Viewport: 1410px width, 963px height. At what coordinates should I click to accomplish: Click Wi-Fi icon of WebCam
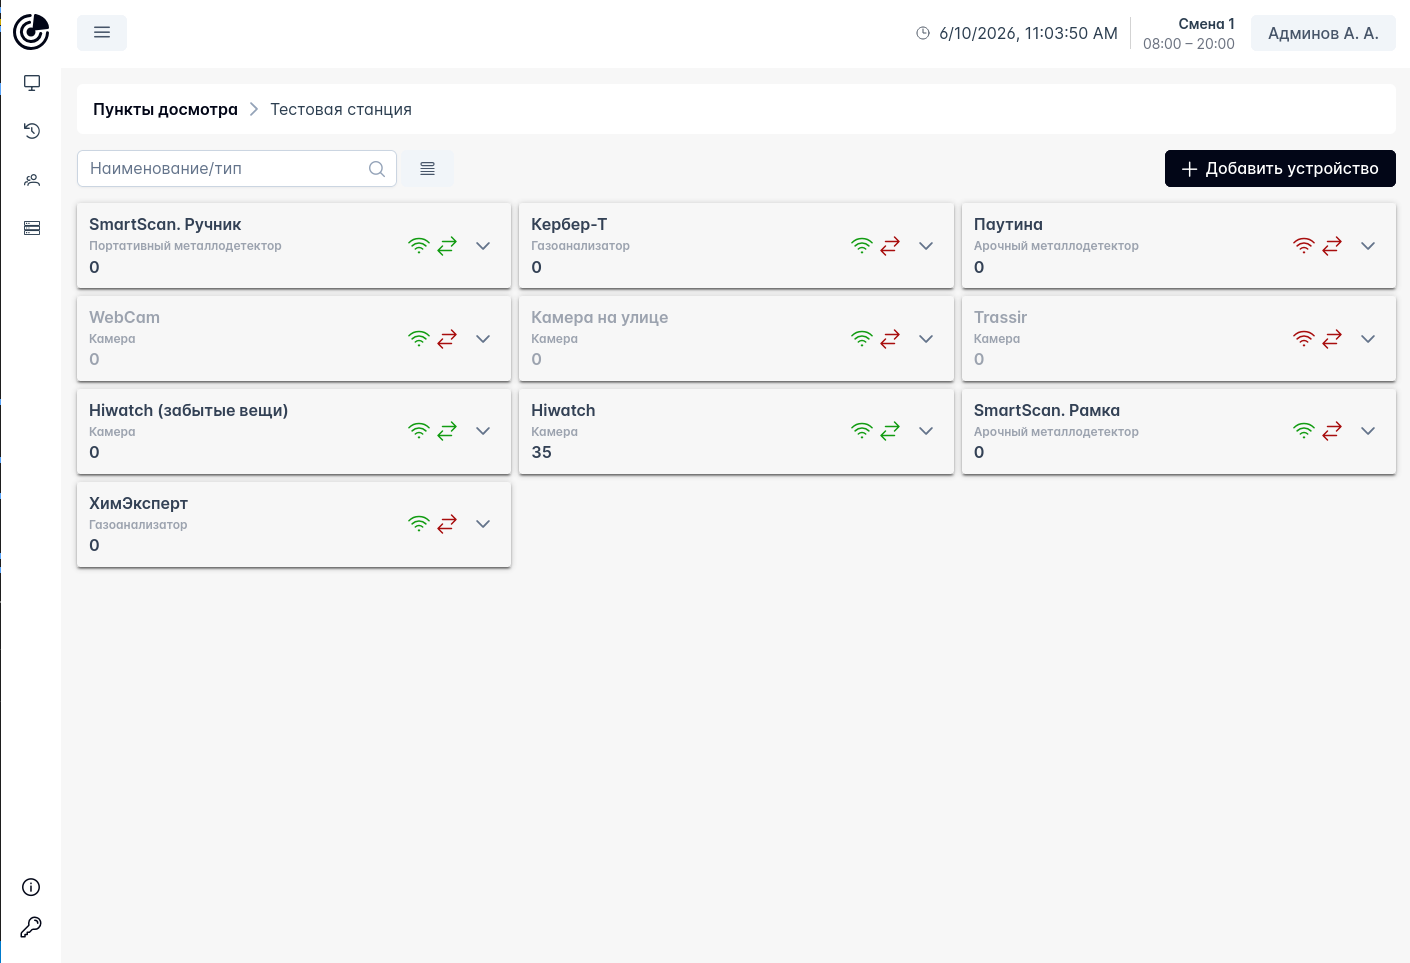point(419,339)
